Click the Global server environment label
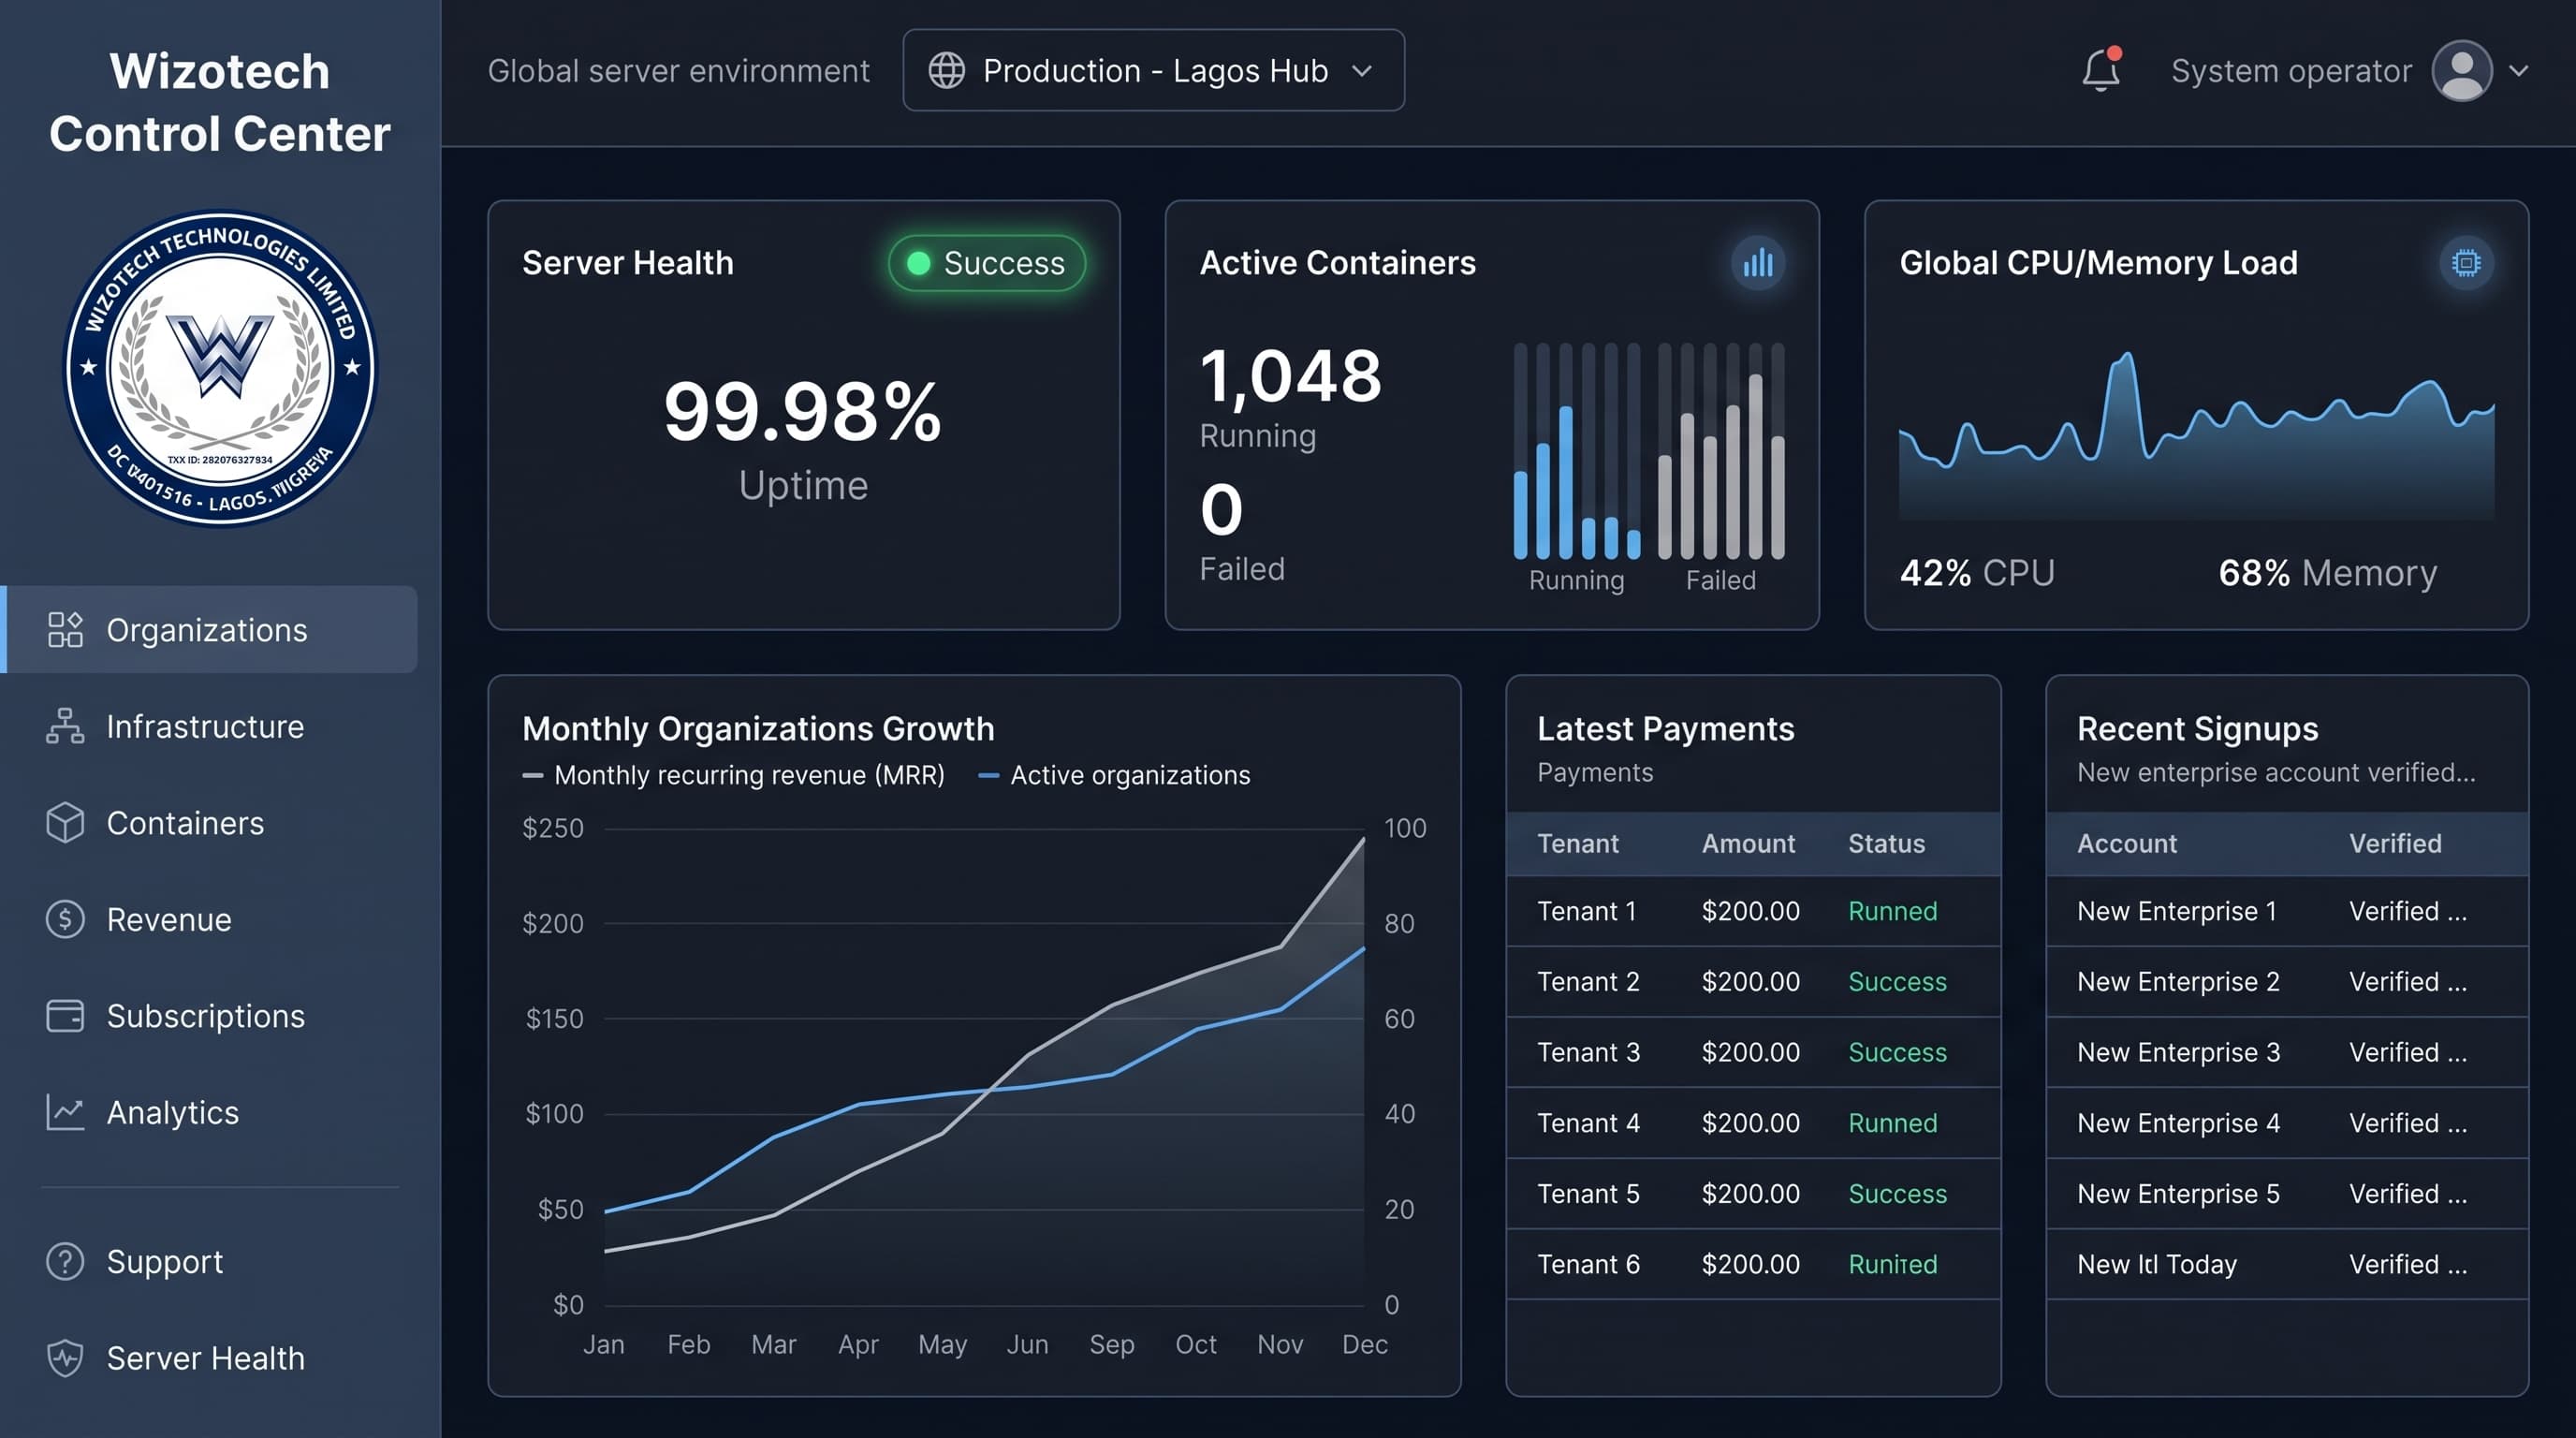 coord(678,71)
